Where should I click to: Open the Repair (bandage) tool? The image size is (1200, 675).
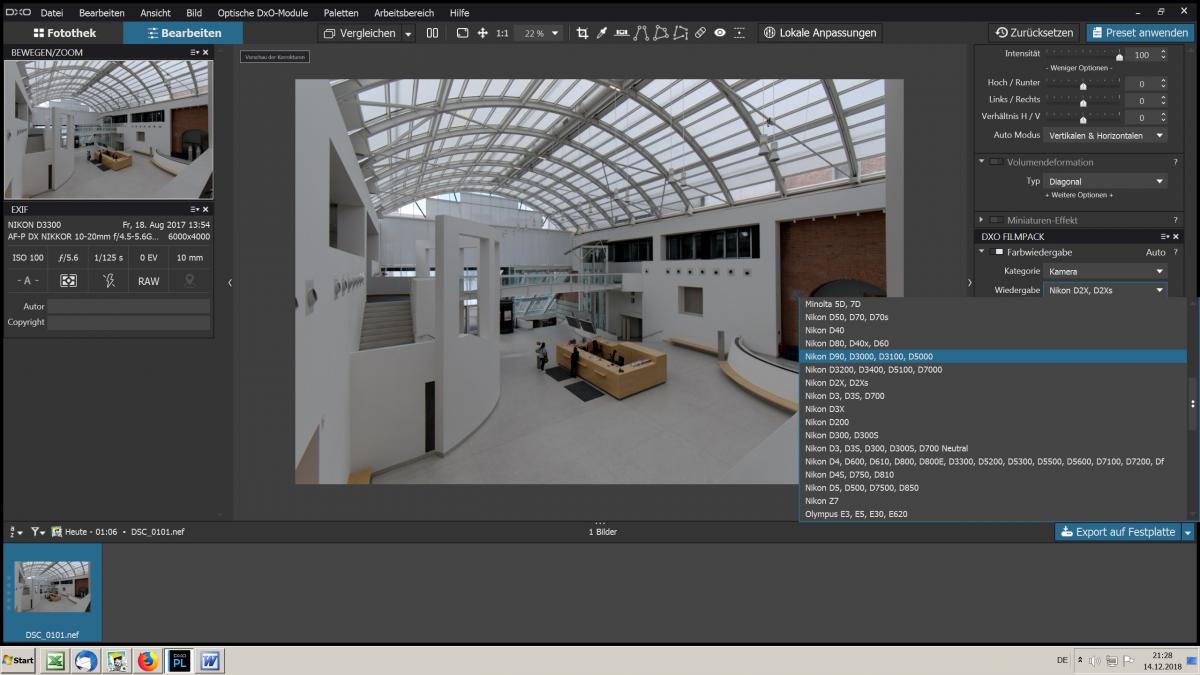(x=700, y=33)
